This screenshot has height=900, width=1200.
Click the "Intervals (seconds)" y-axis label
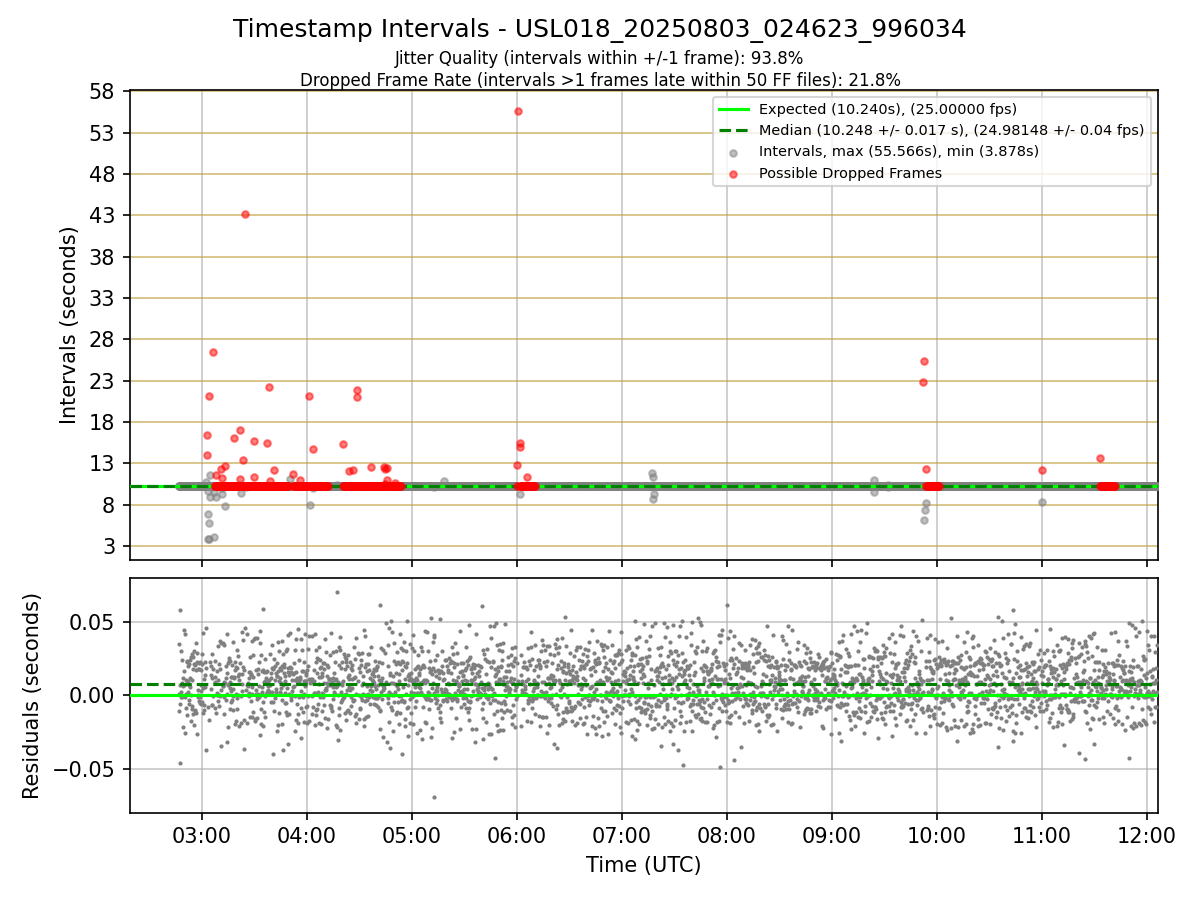69,325
